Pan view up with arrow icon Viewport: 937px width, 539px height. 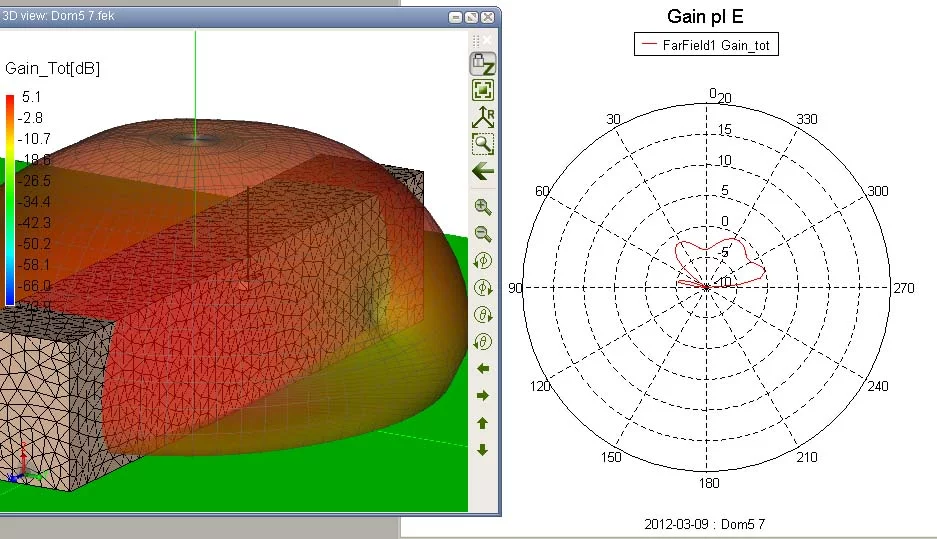click(483, 423)
